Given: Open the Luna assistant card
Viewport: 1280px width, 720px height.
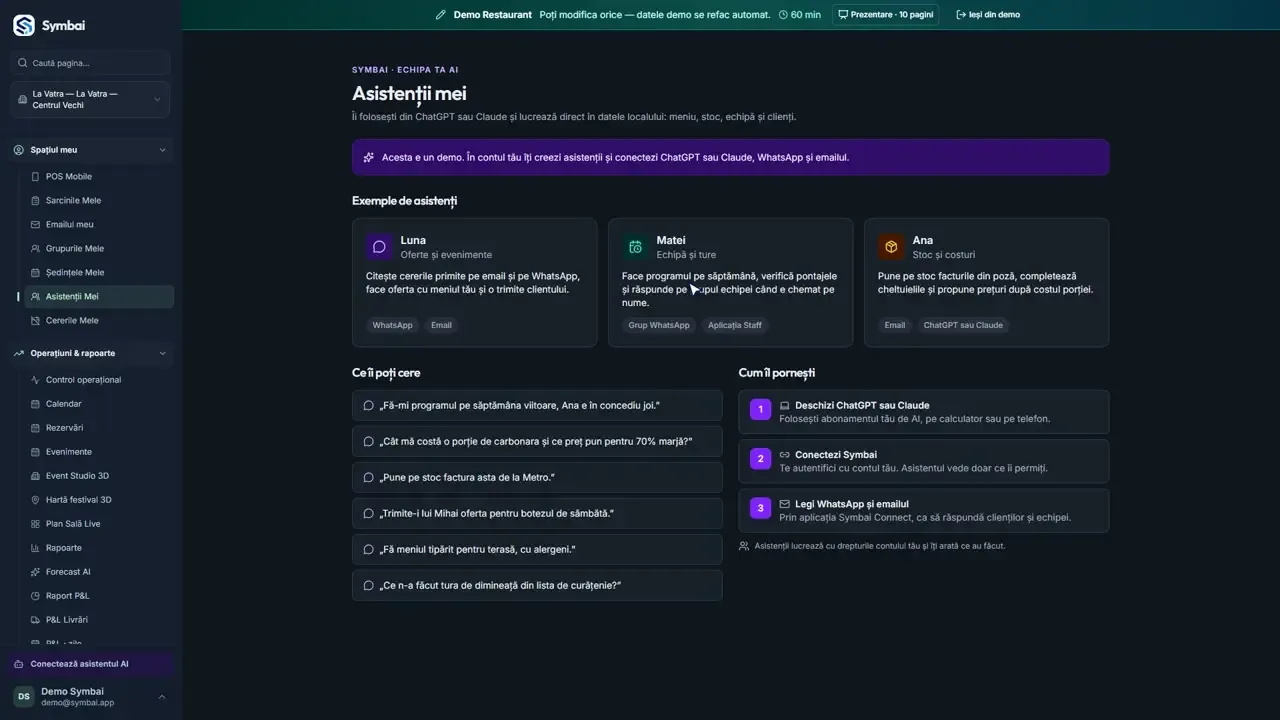Looking at the screenshot, I should [x=474, y=283].
